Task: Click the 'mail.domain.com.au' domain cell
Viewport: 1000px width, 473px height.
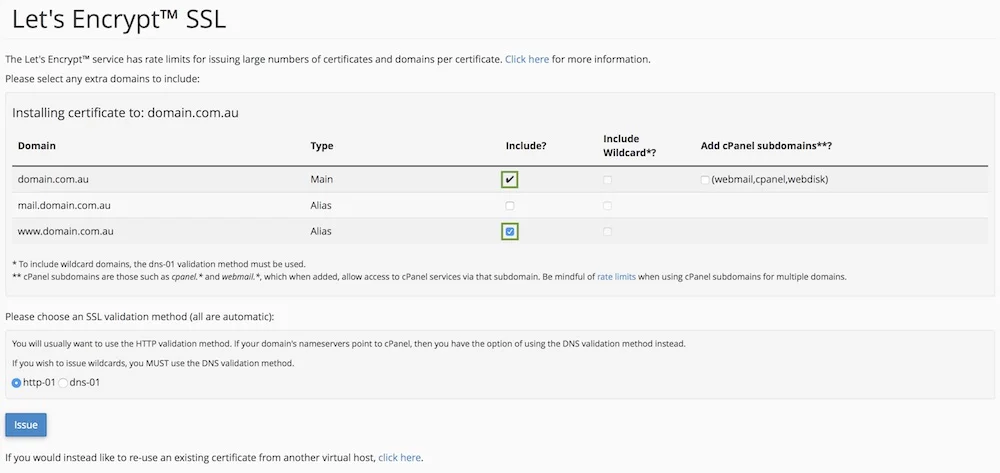Action: [64, 206]
